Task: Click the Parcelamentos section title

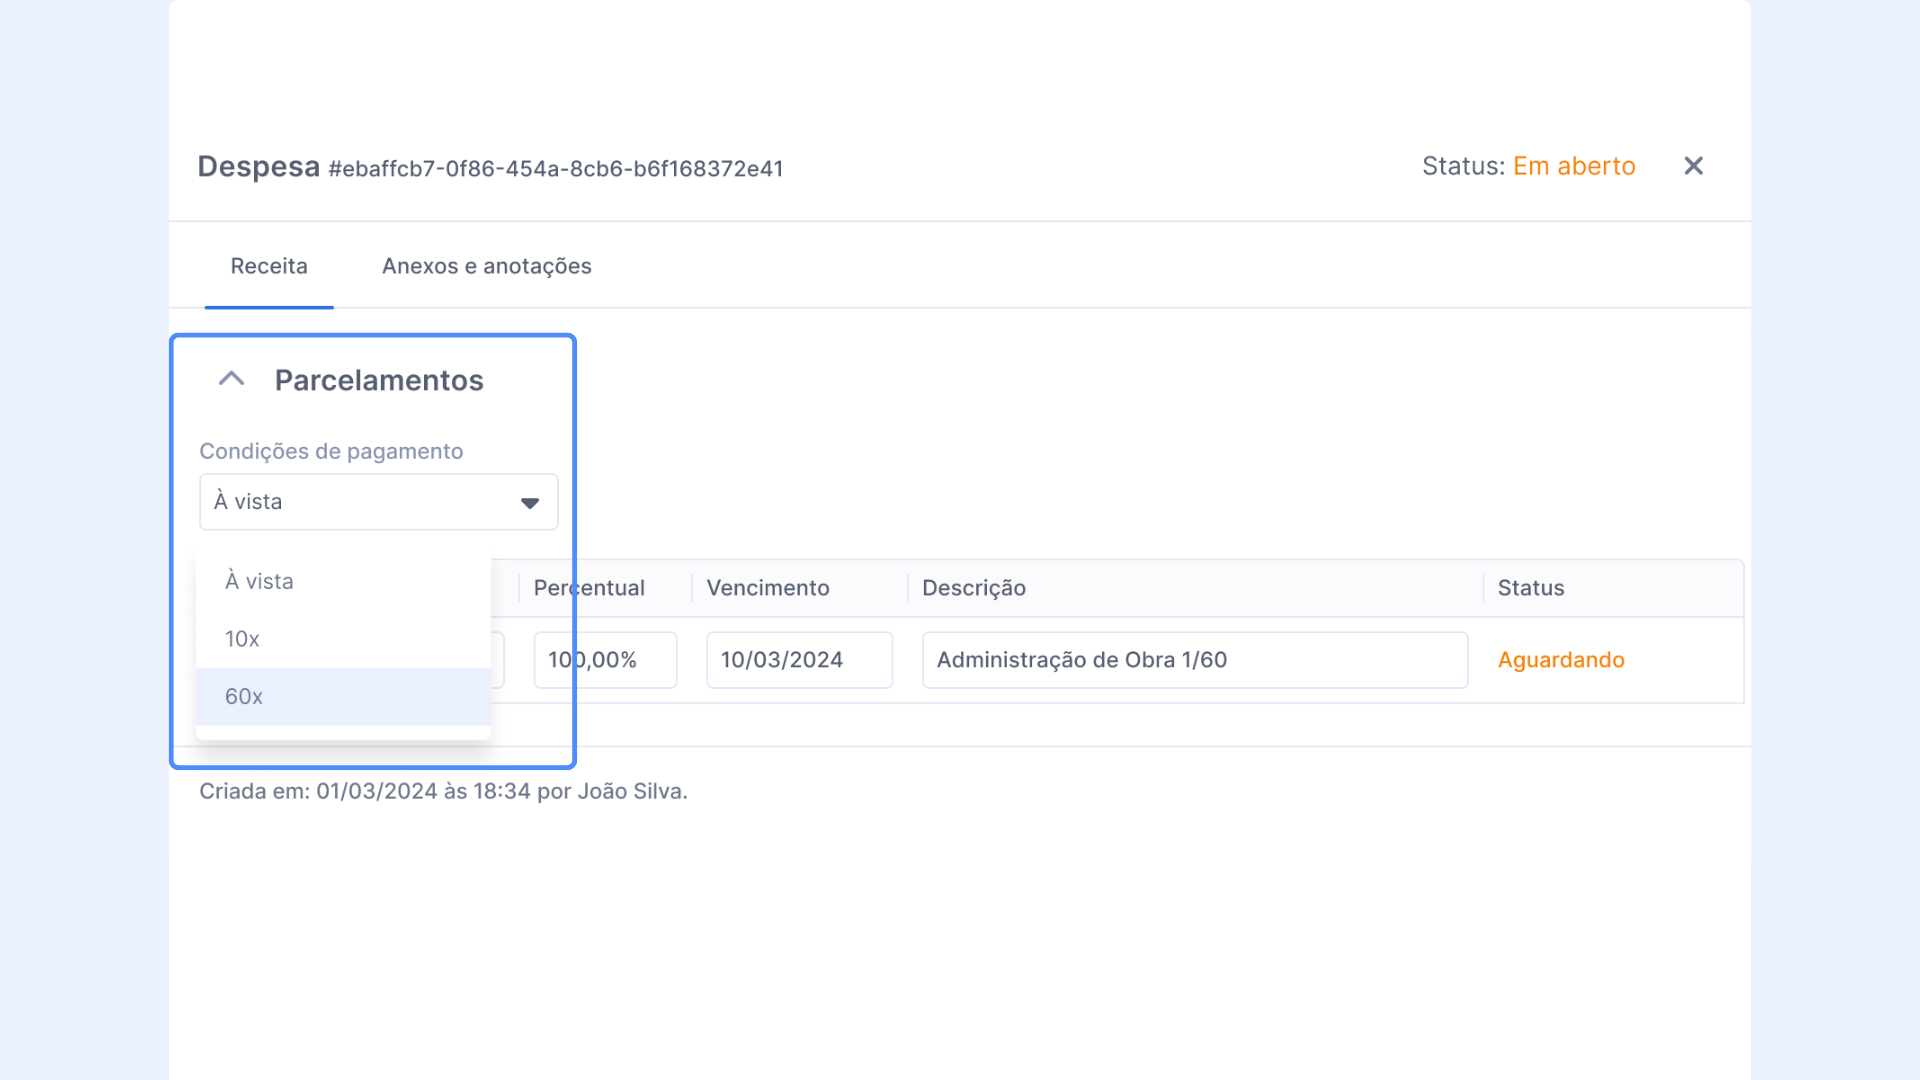Action: tap(379, 380)
